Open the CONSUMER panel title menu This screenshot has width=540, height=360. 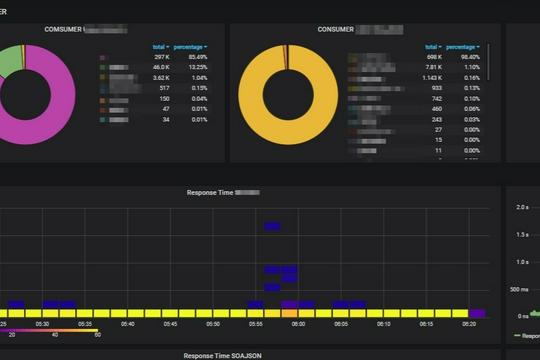(360, 29)
